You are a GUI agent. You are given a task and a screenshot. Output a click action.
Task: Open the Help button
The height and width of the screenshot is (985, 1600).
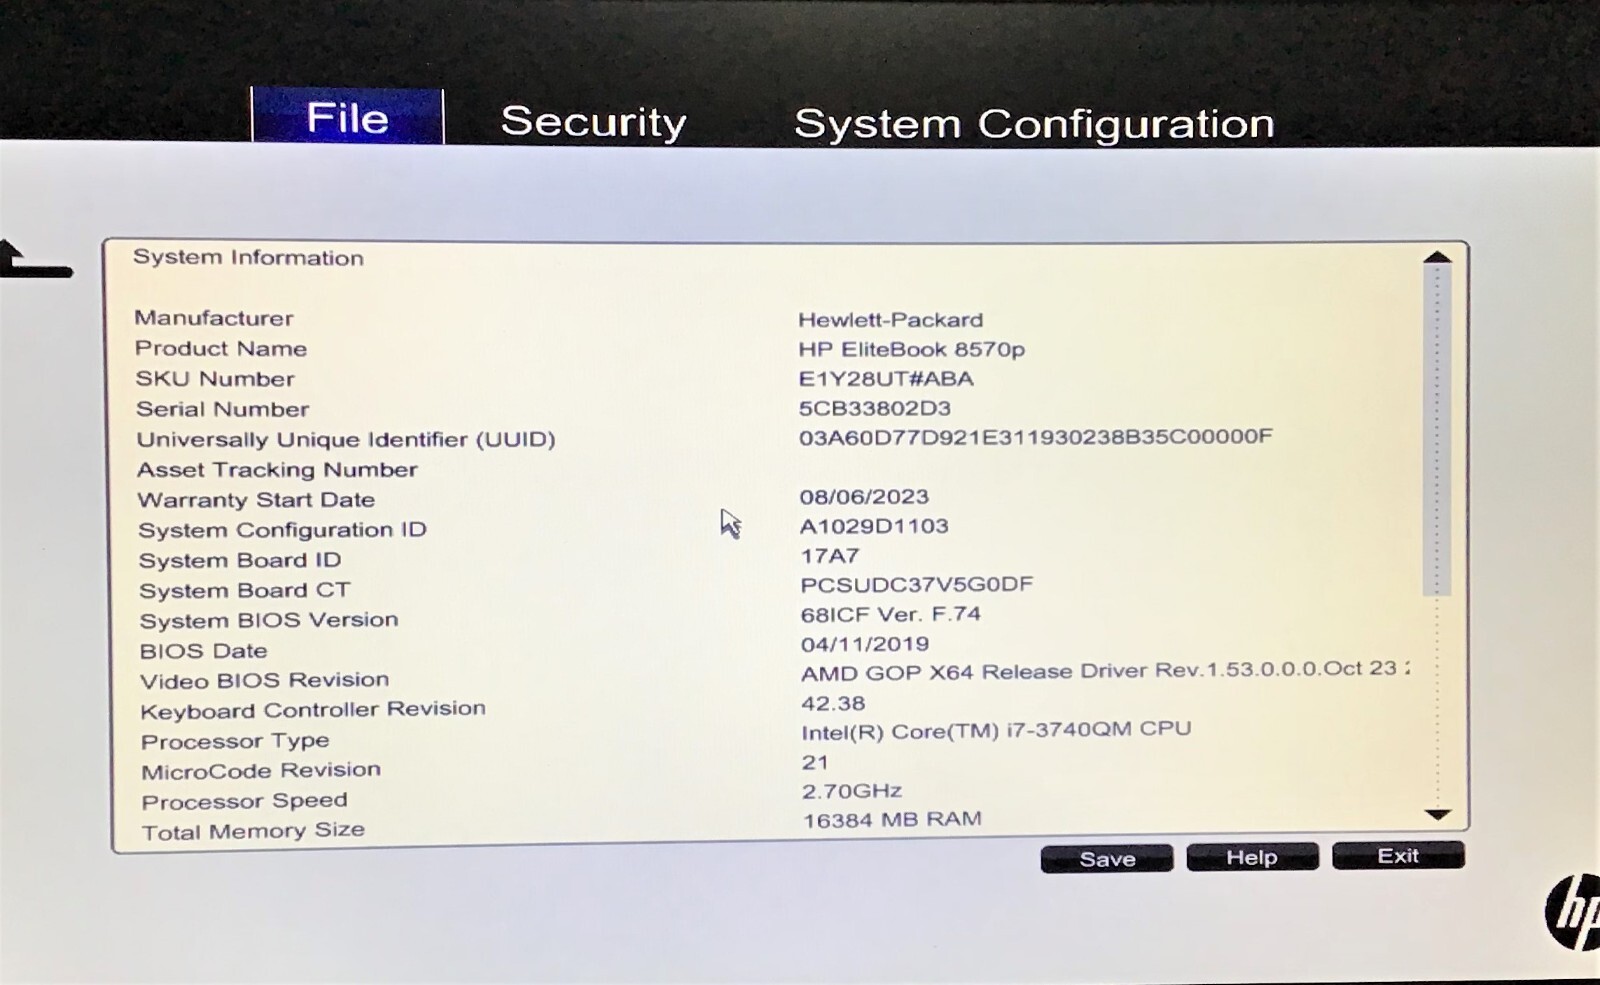[x=1252, y=857]
